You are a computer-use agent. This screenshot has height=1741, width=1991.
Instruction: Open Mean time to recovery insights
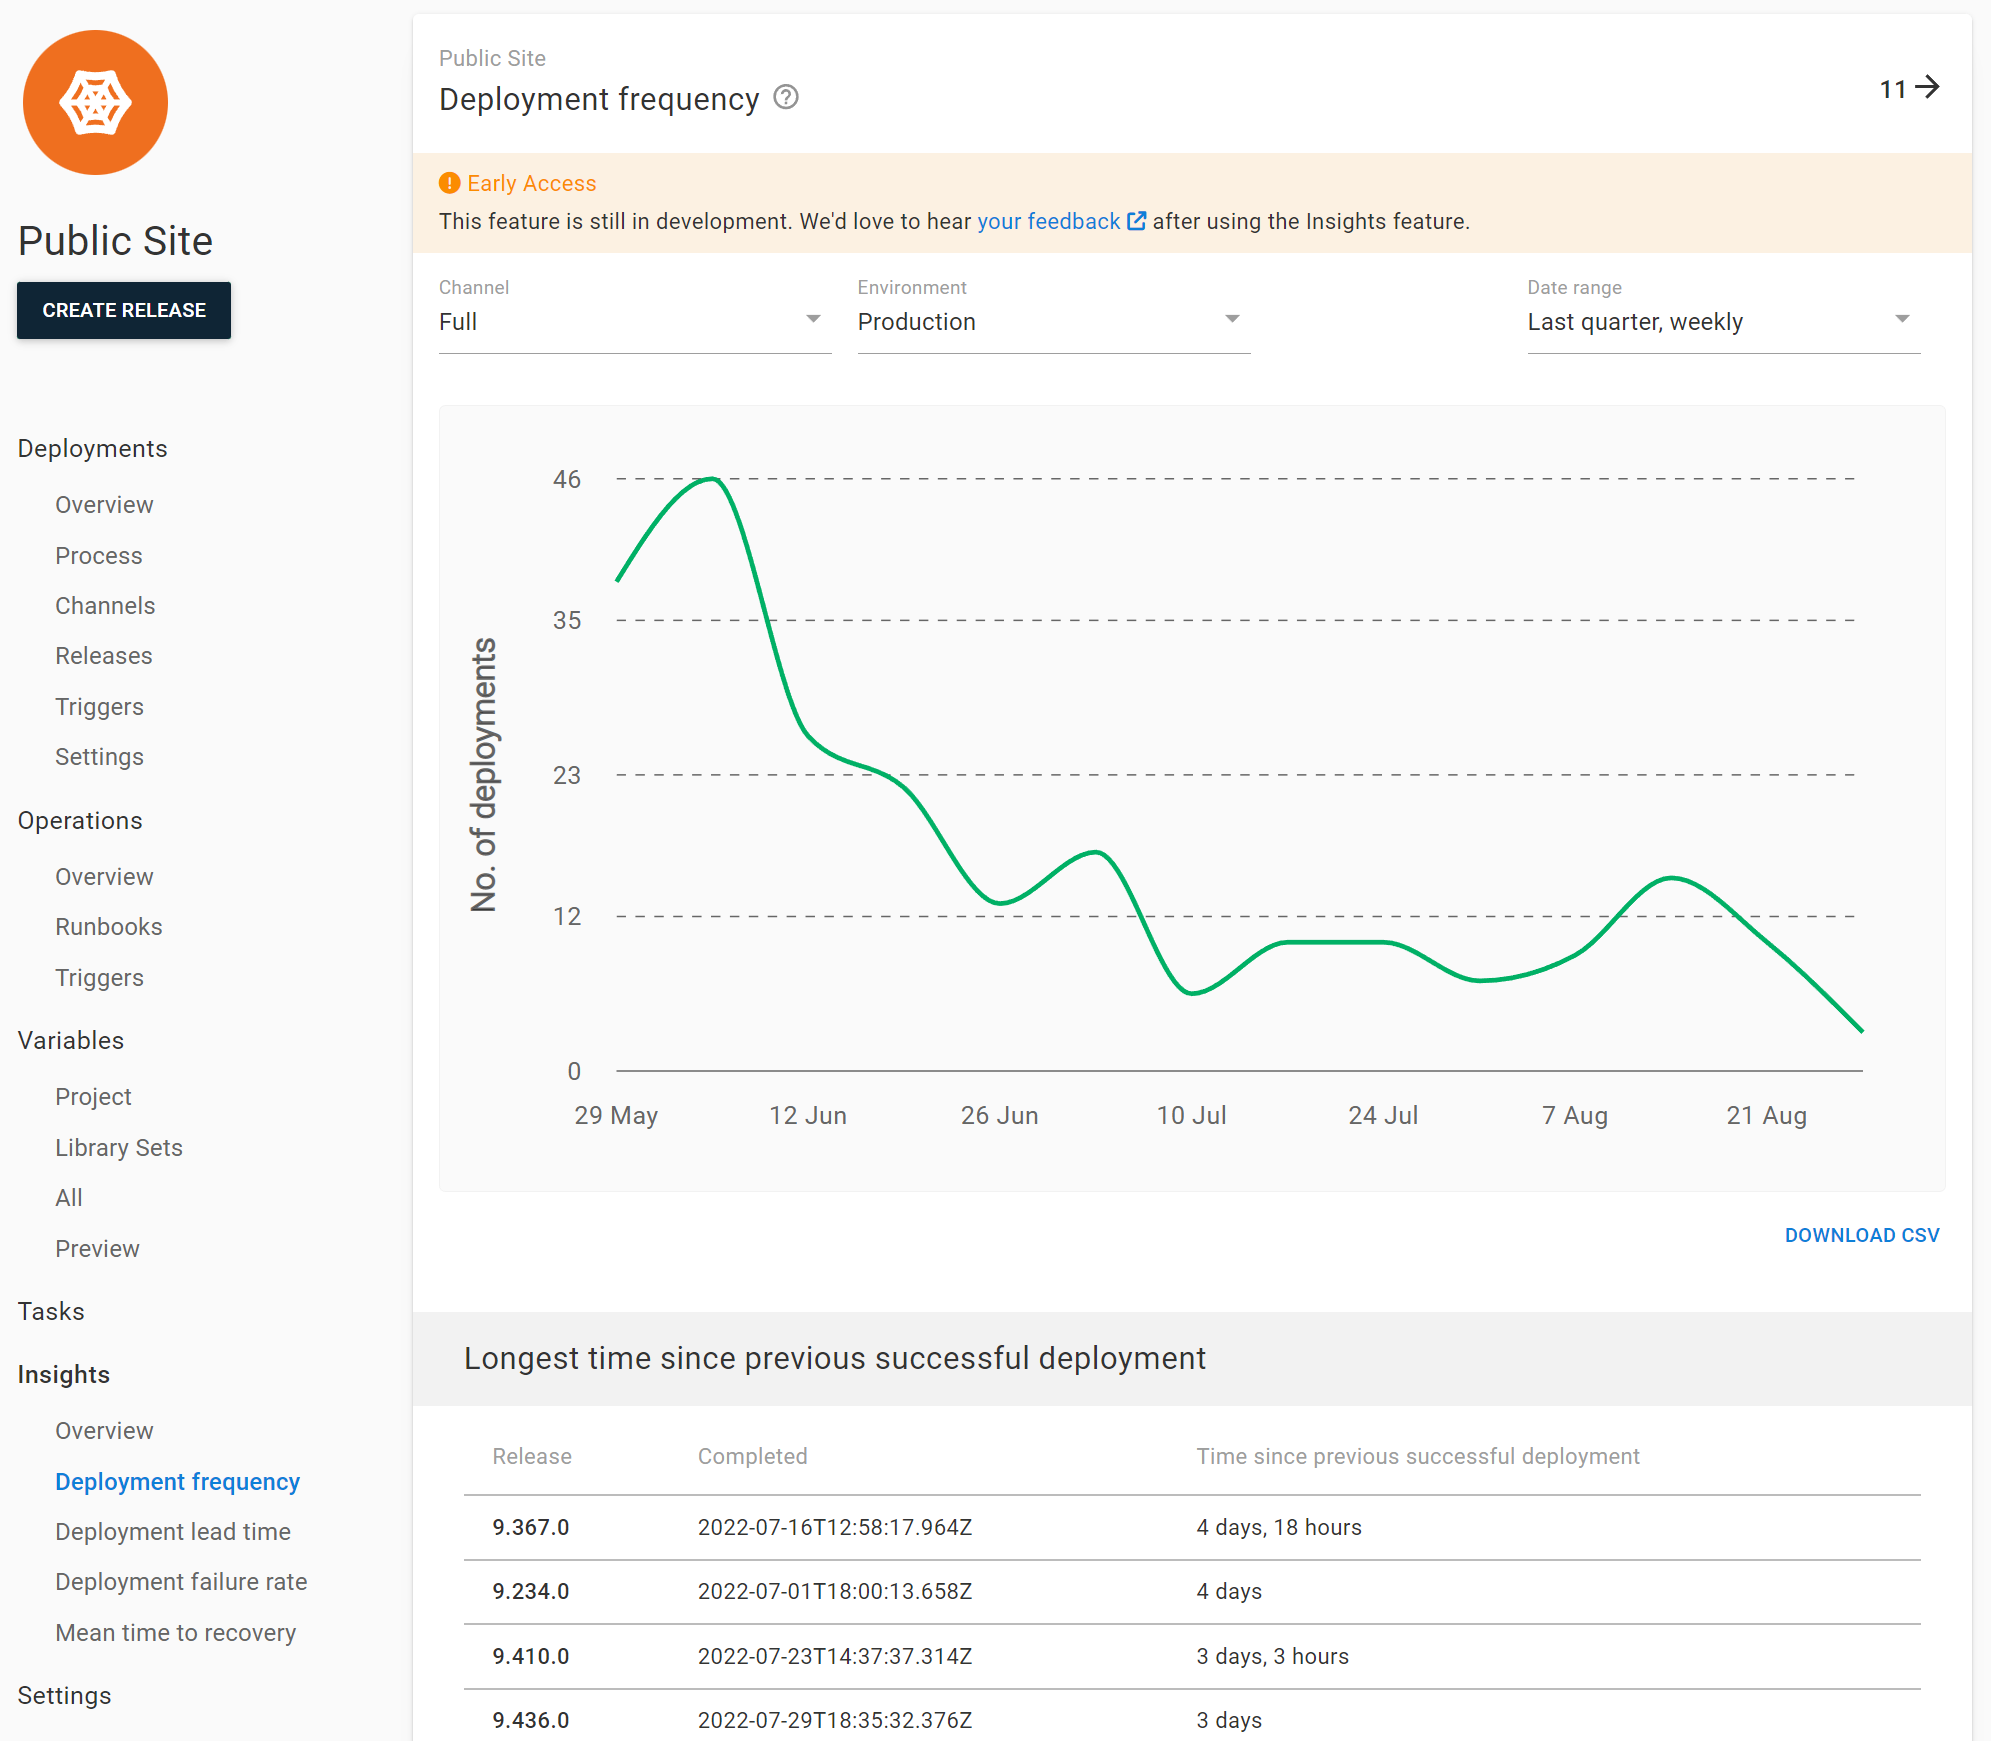click(x=175, y=1632)
